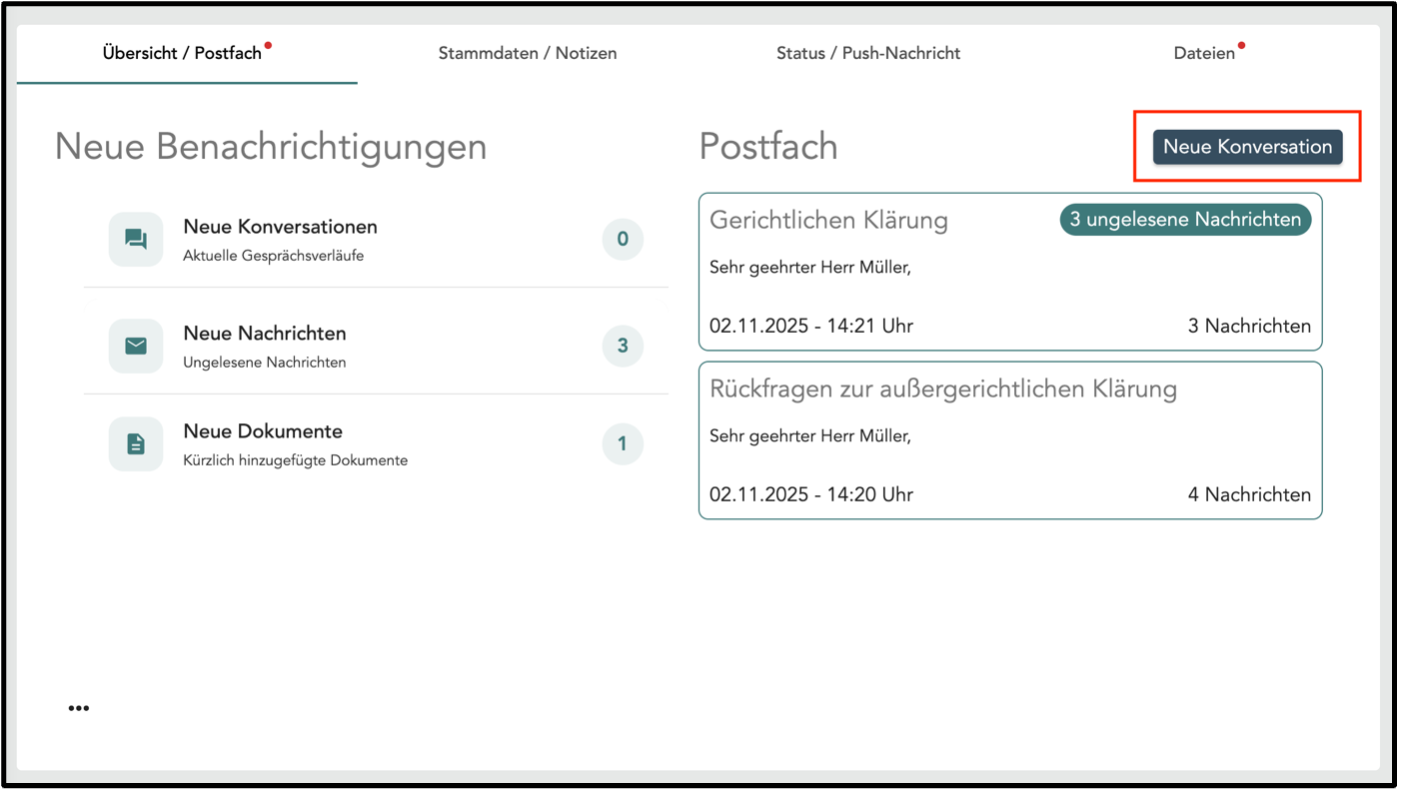Open the Status / Push-Nachricht tab
Image resolution: width=1402 pixels, height=791 pixels.
(868, 54)
